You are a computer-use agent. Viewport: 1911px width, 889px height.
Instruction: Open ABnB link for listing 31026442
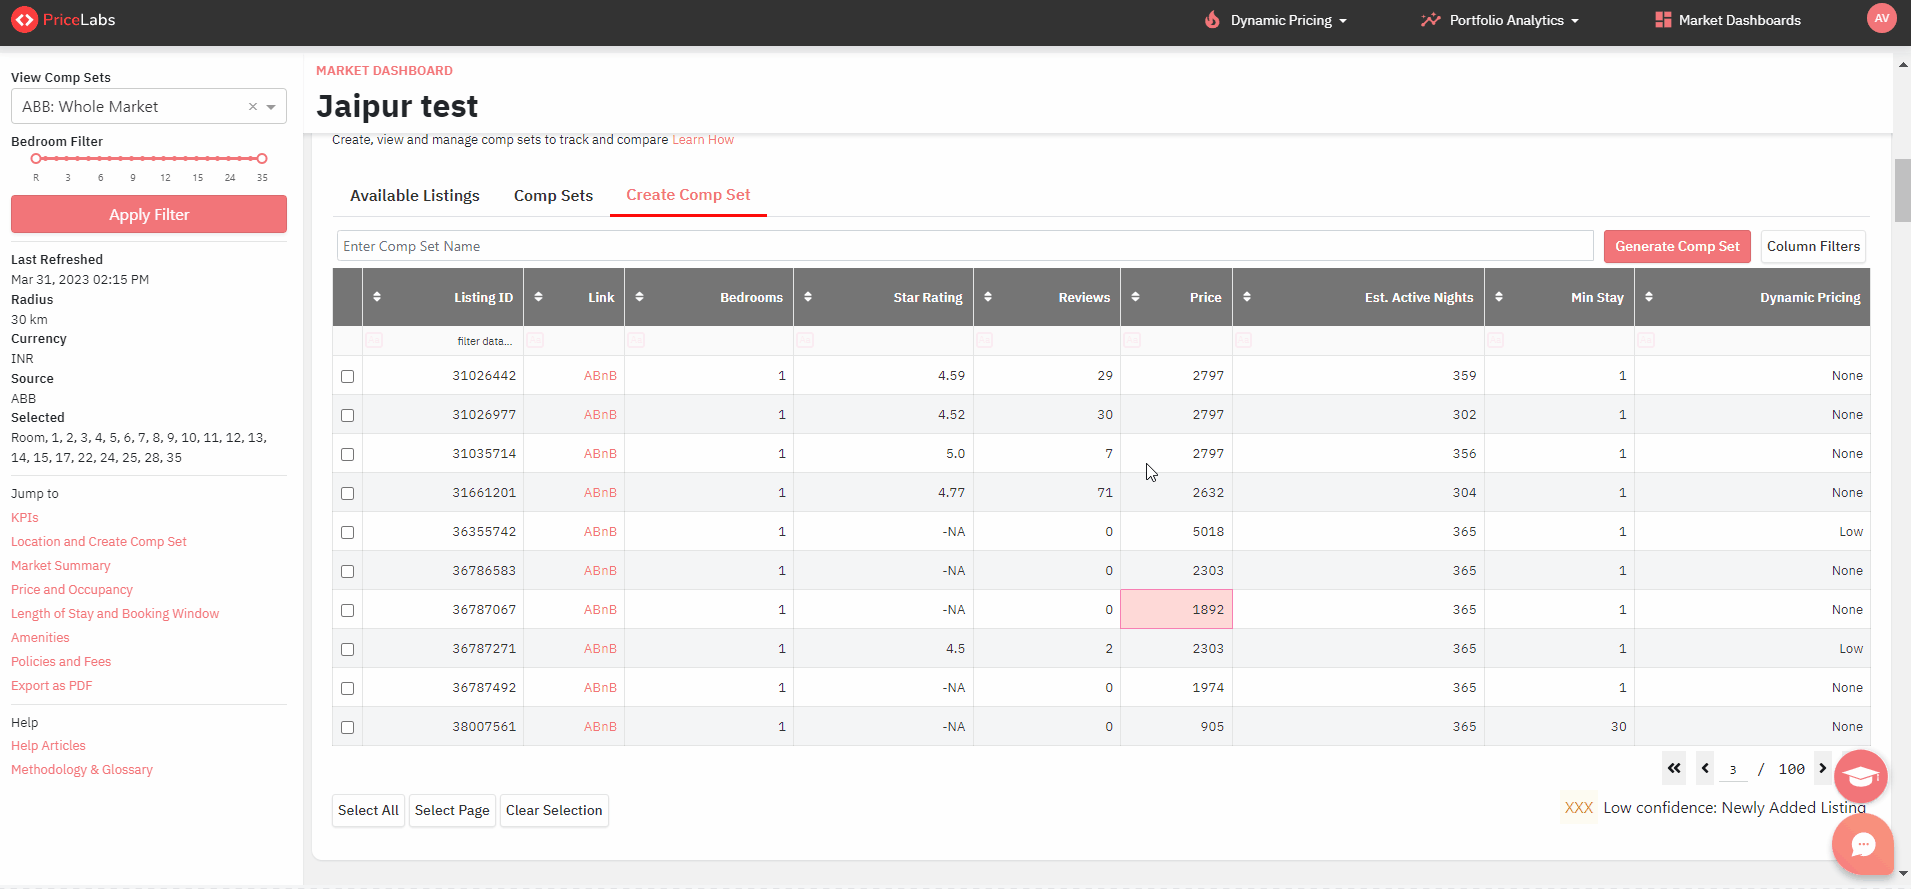tap(600, 376)
